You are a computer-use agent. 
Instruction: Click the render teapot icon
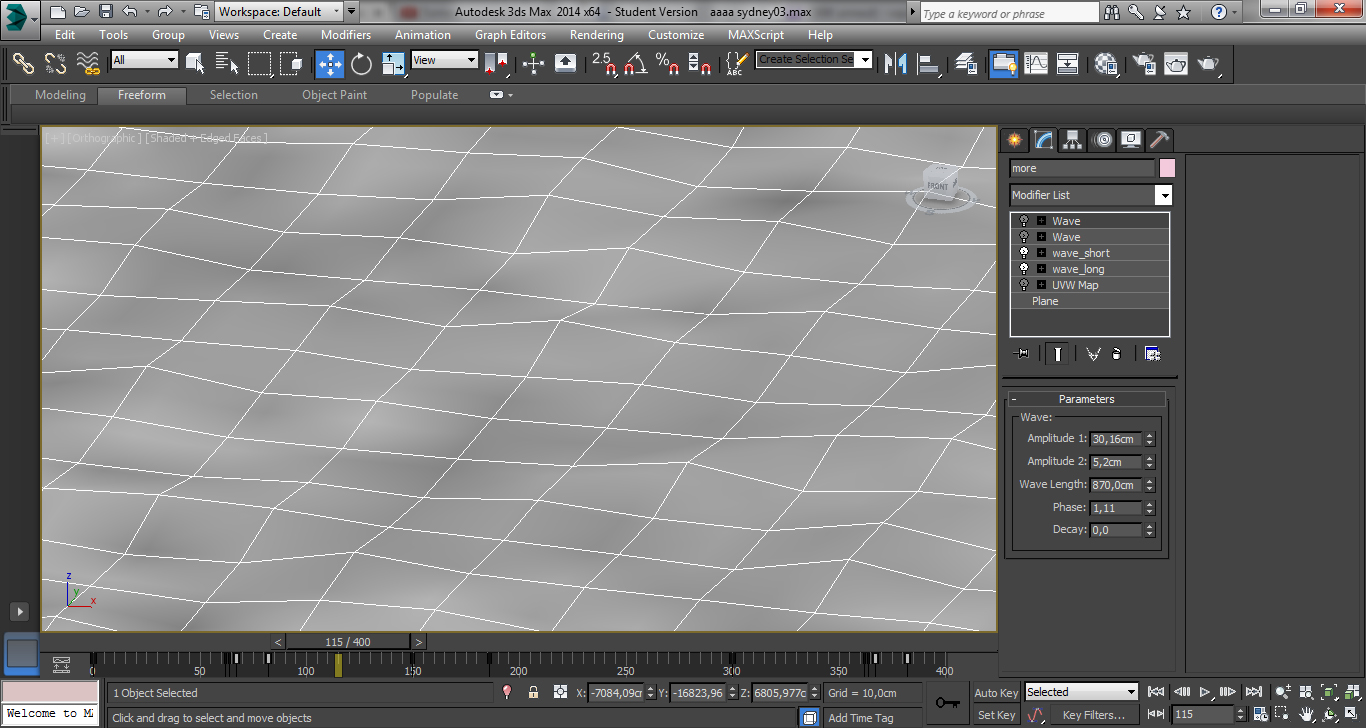(x=1208, y=64)
